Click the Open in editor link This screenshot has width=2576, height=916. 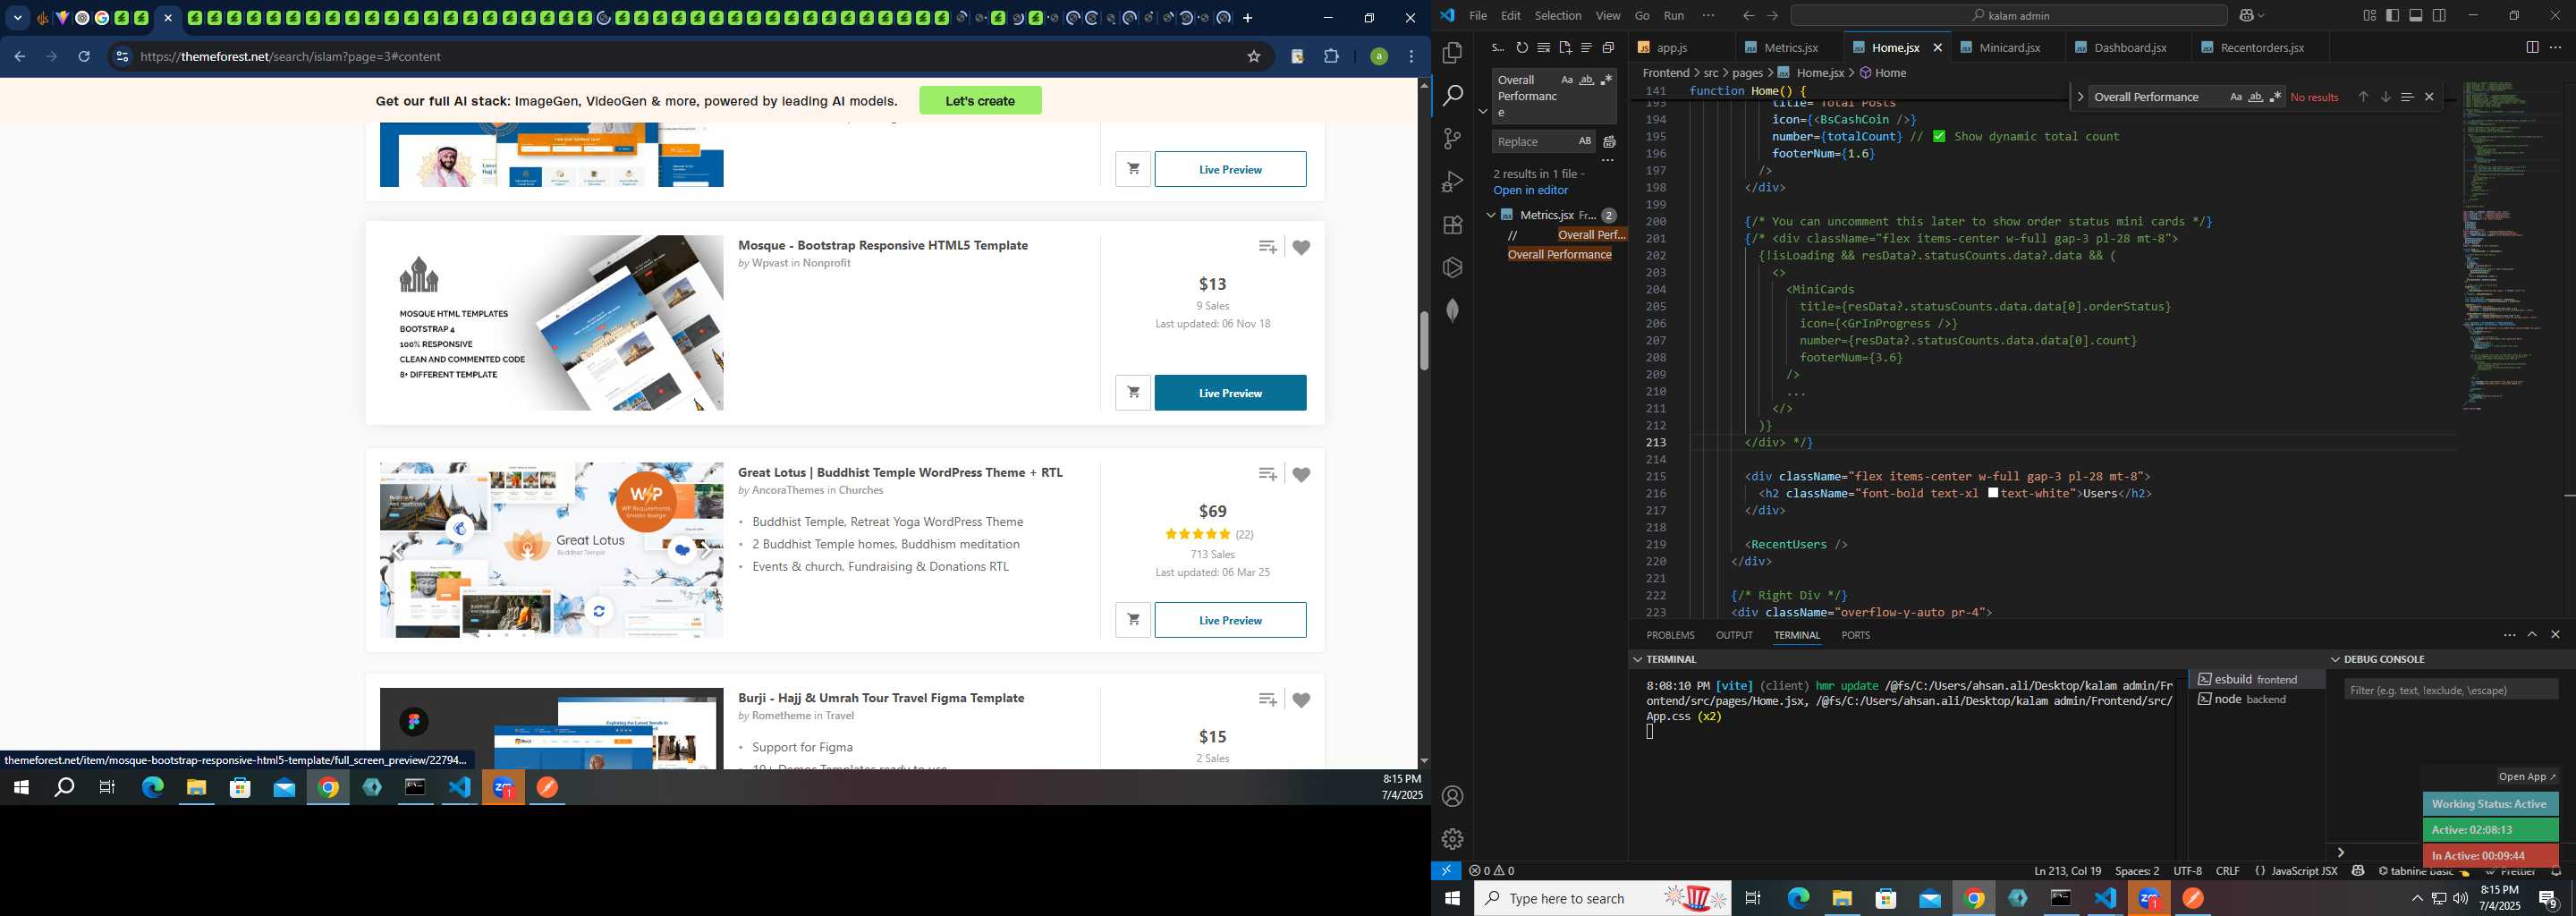1530,190
